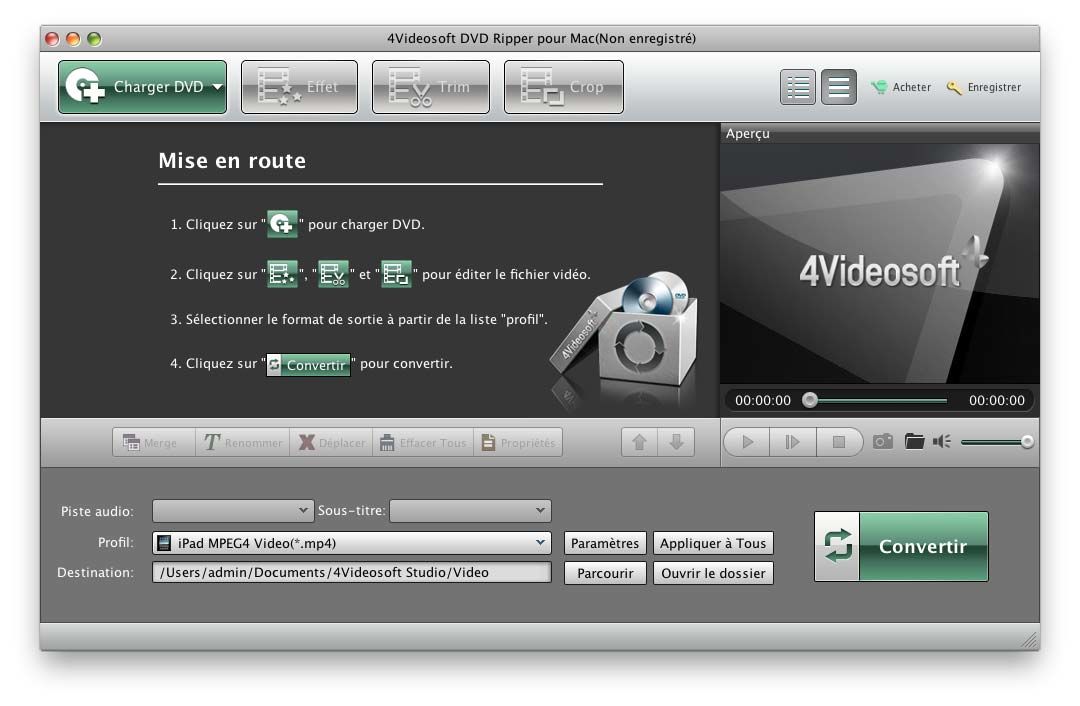Click the window title text

tap(541, 39)
